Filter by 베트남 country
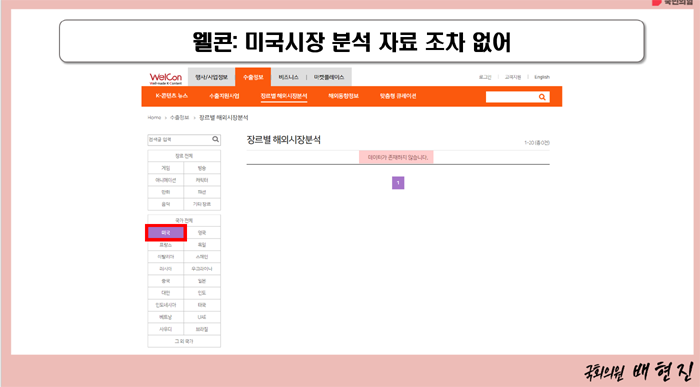The width and height of the screenshot is (700, 387). tap(166, 317)
